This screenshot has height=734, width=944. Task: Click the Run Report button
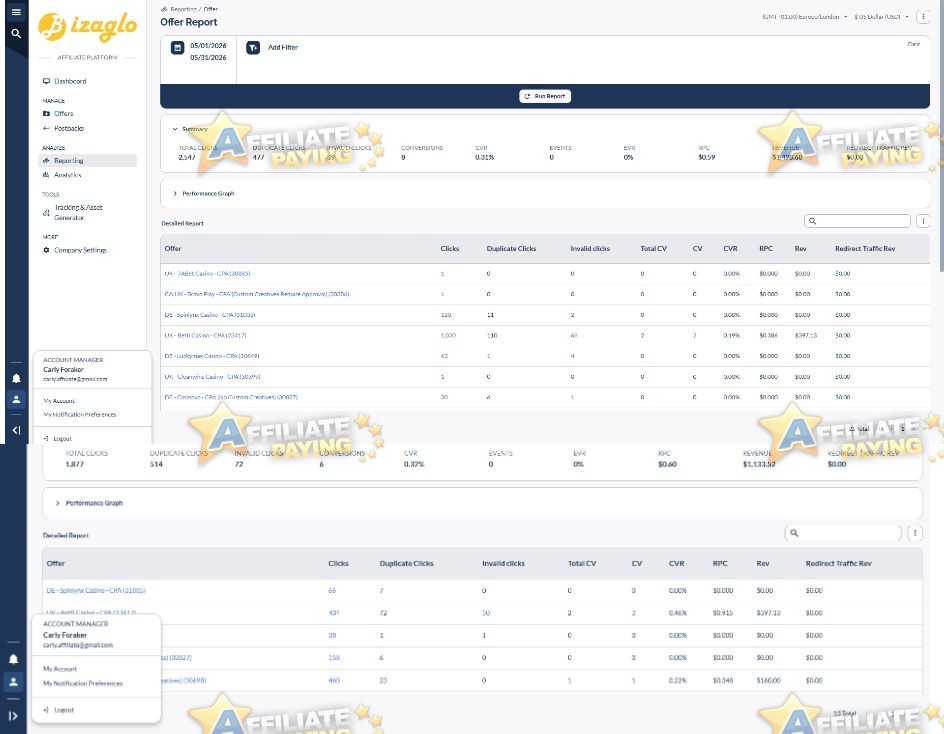pyautogui.click(x=545, y=96)
